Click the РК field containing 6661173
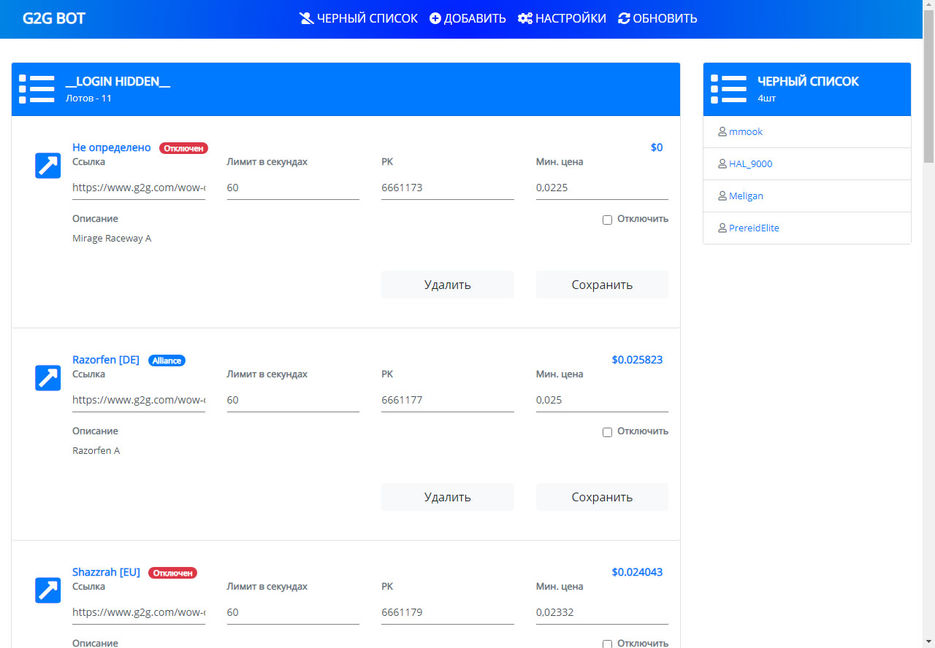The width and height of the screenshot is (935, 648). [x=447, y=188]
